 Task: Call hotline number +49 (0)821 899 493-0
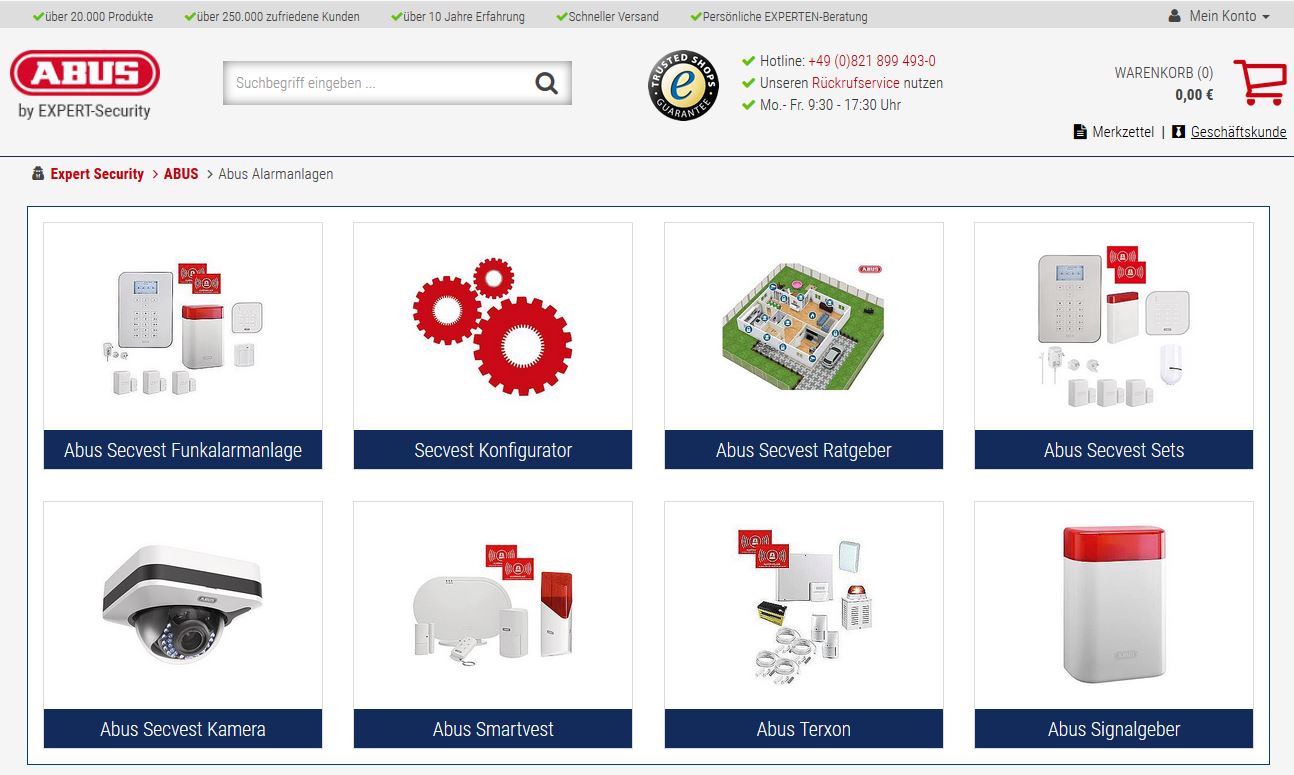pyautogui.click(x=872, y=61)
